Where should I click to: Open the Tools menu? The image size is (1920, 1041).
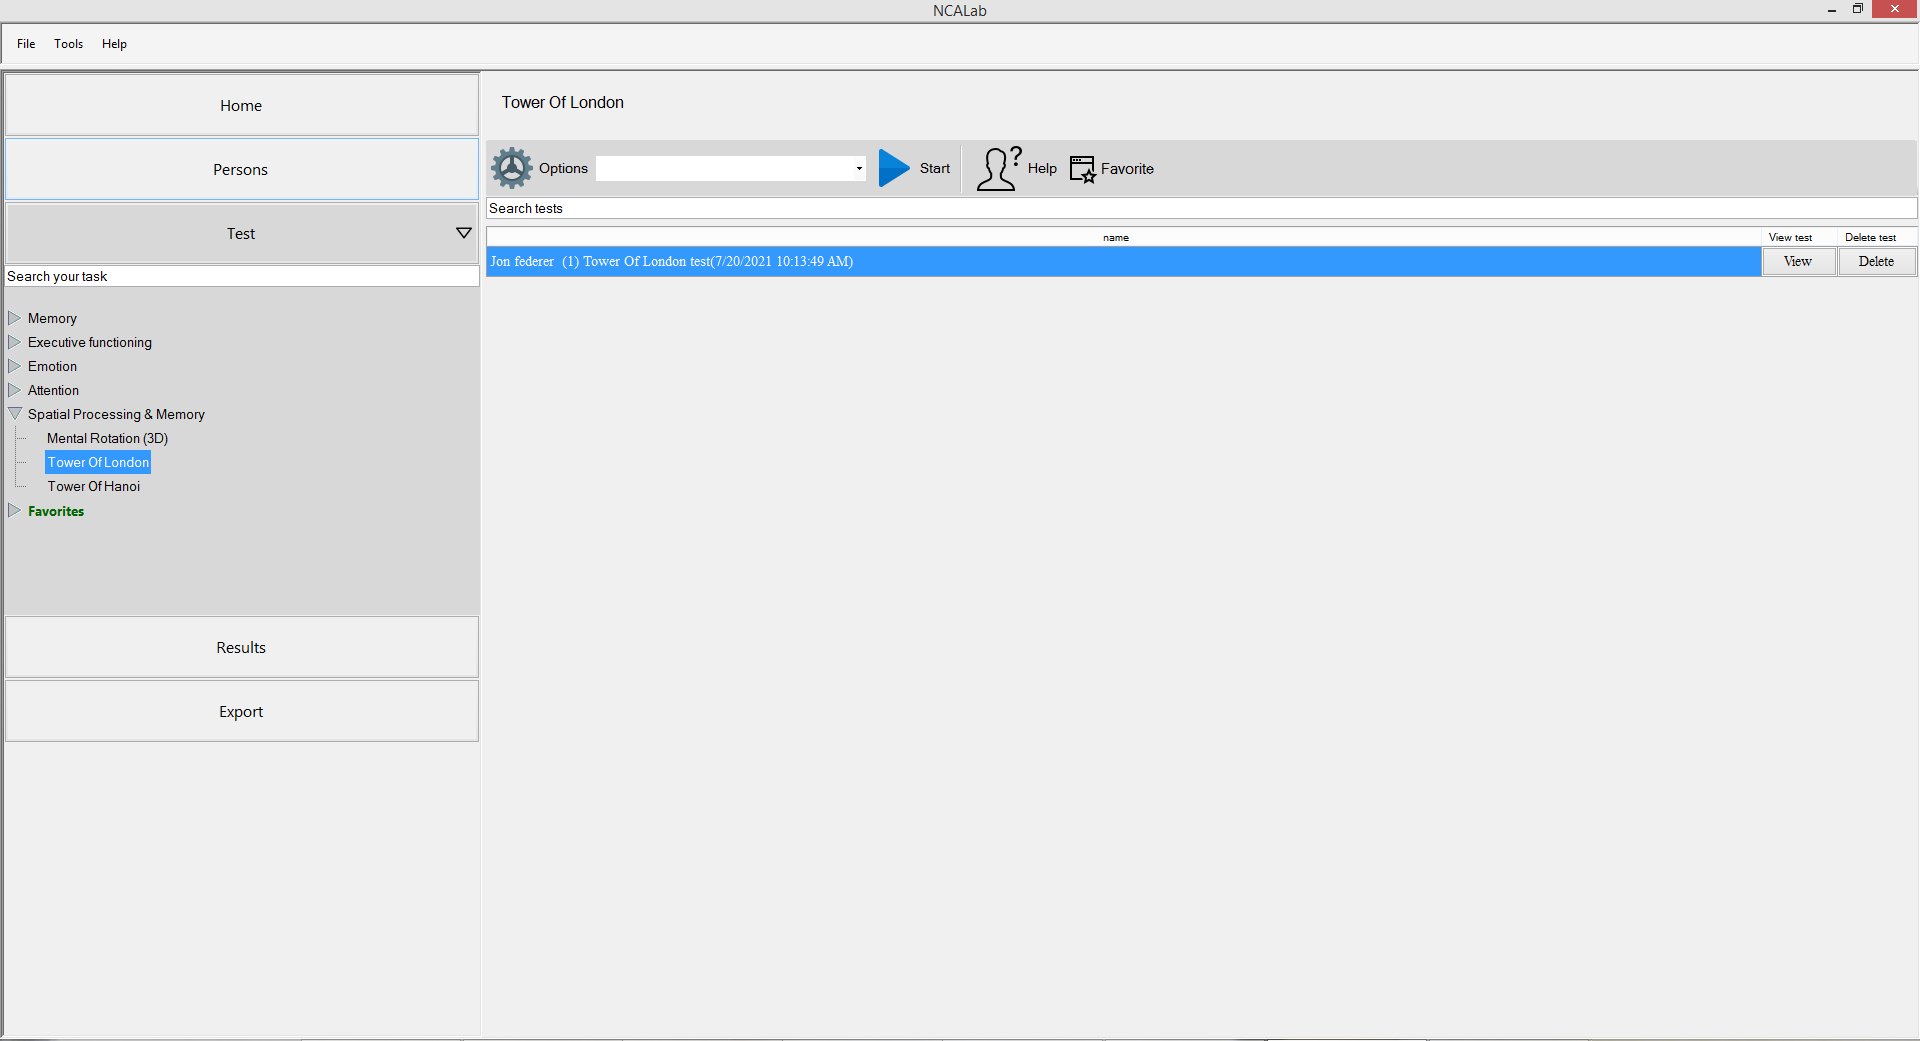(x=68, y=44)
